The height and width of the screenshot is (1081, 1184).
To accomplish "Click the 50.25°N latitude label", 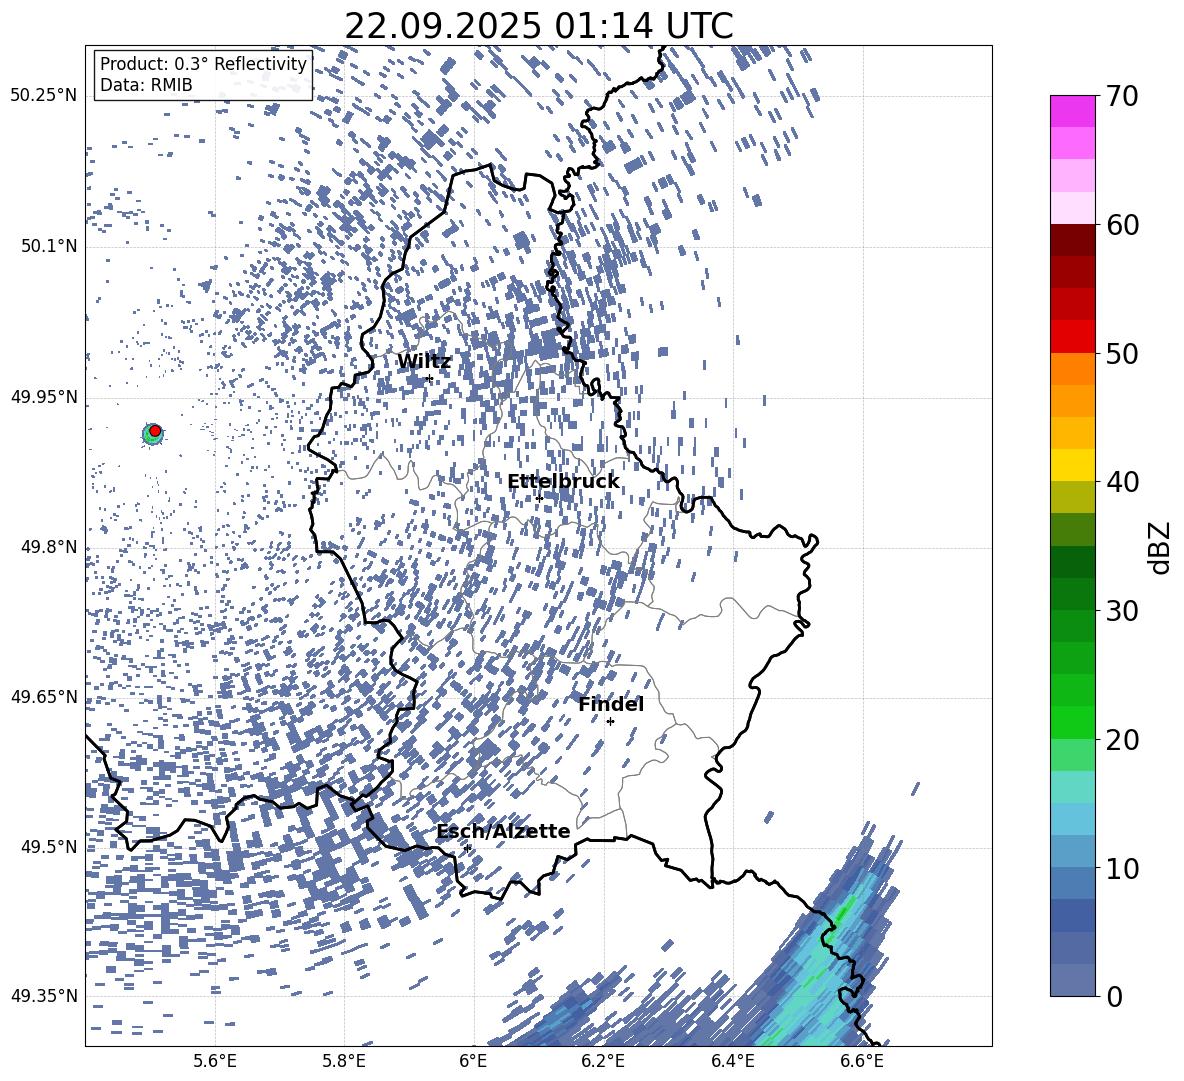I will [44, 95].
